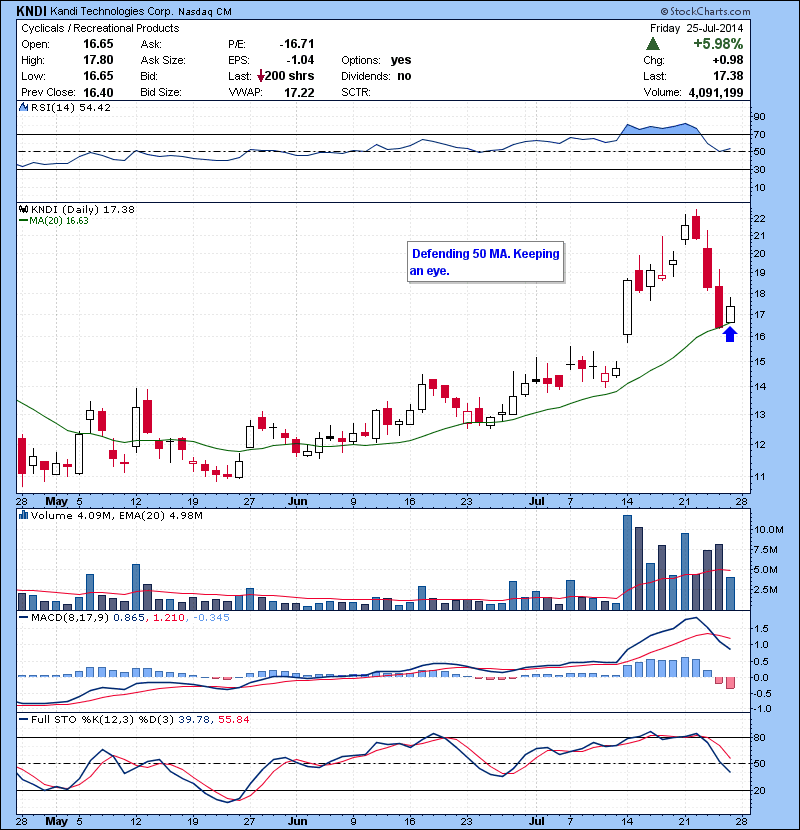Click the Options yes entry

376,60
